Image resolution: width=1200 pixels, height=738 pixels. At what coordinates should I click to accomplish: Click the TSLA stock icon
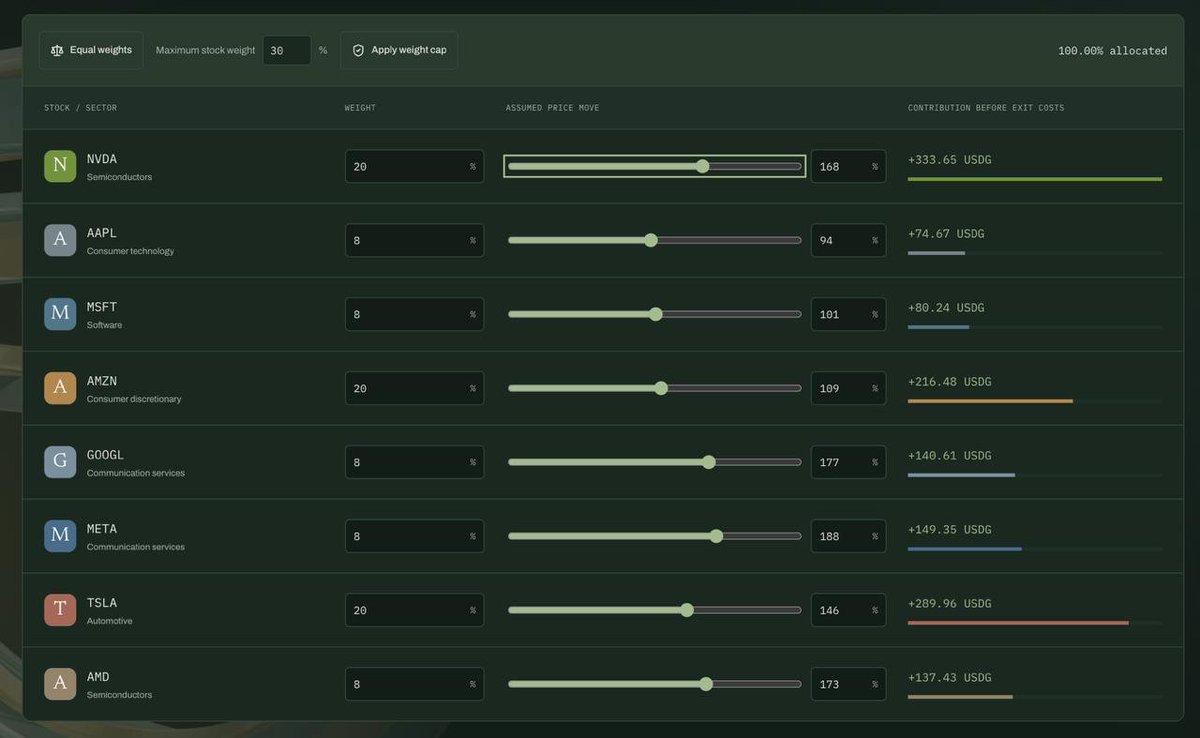point(60,610)
